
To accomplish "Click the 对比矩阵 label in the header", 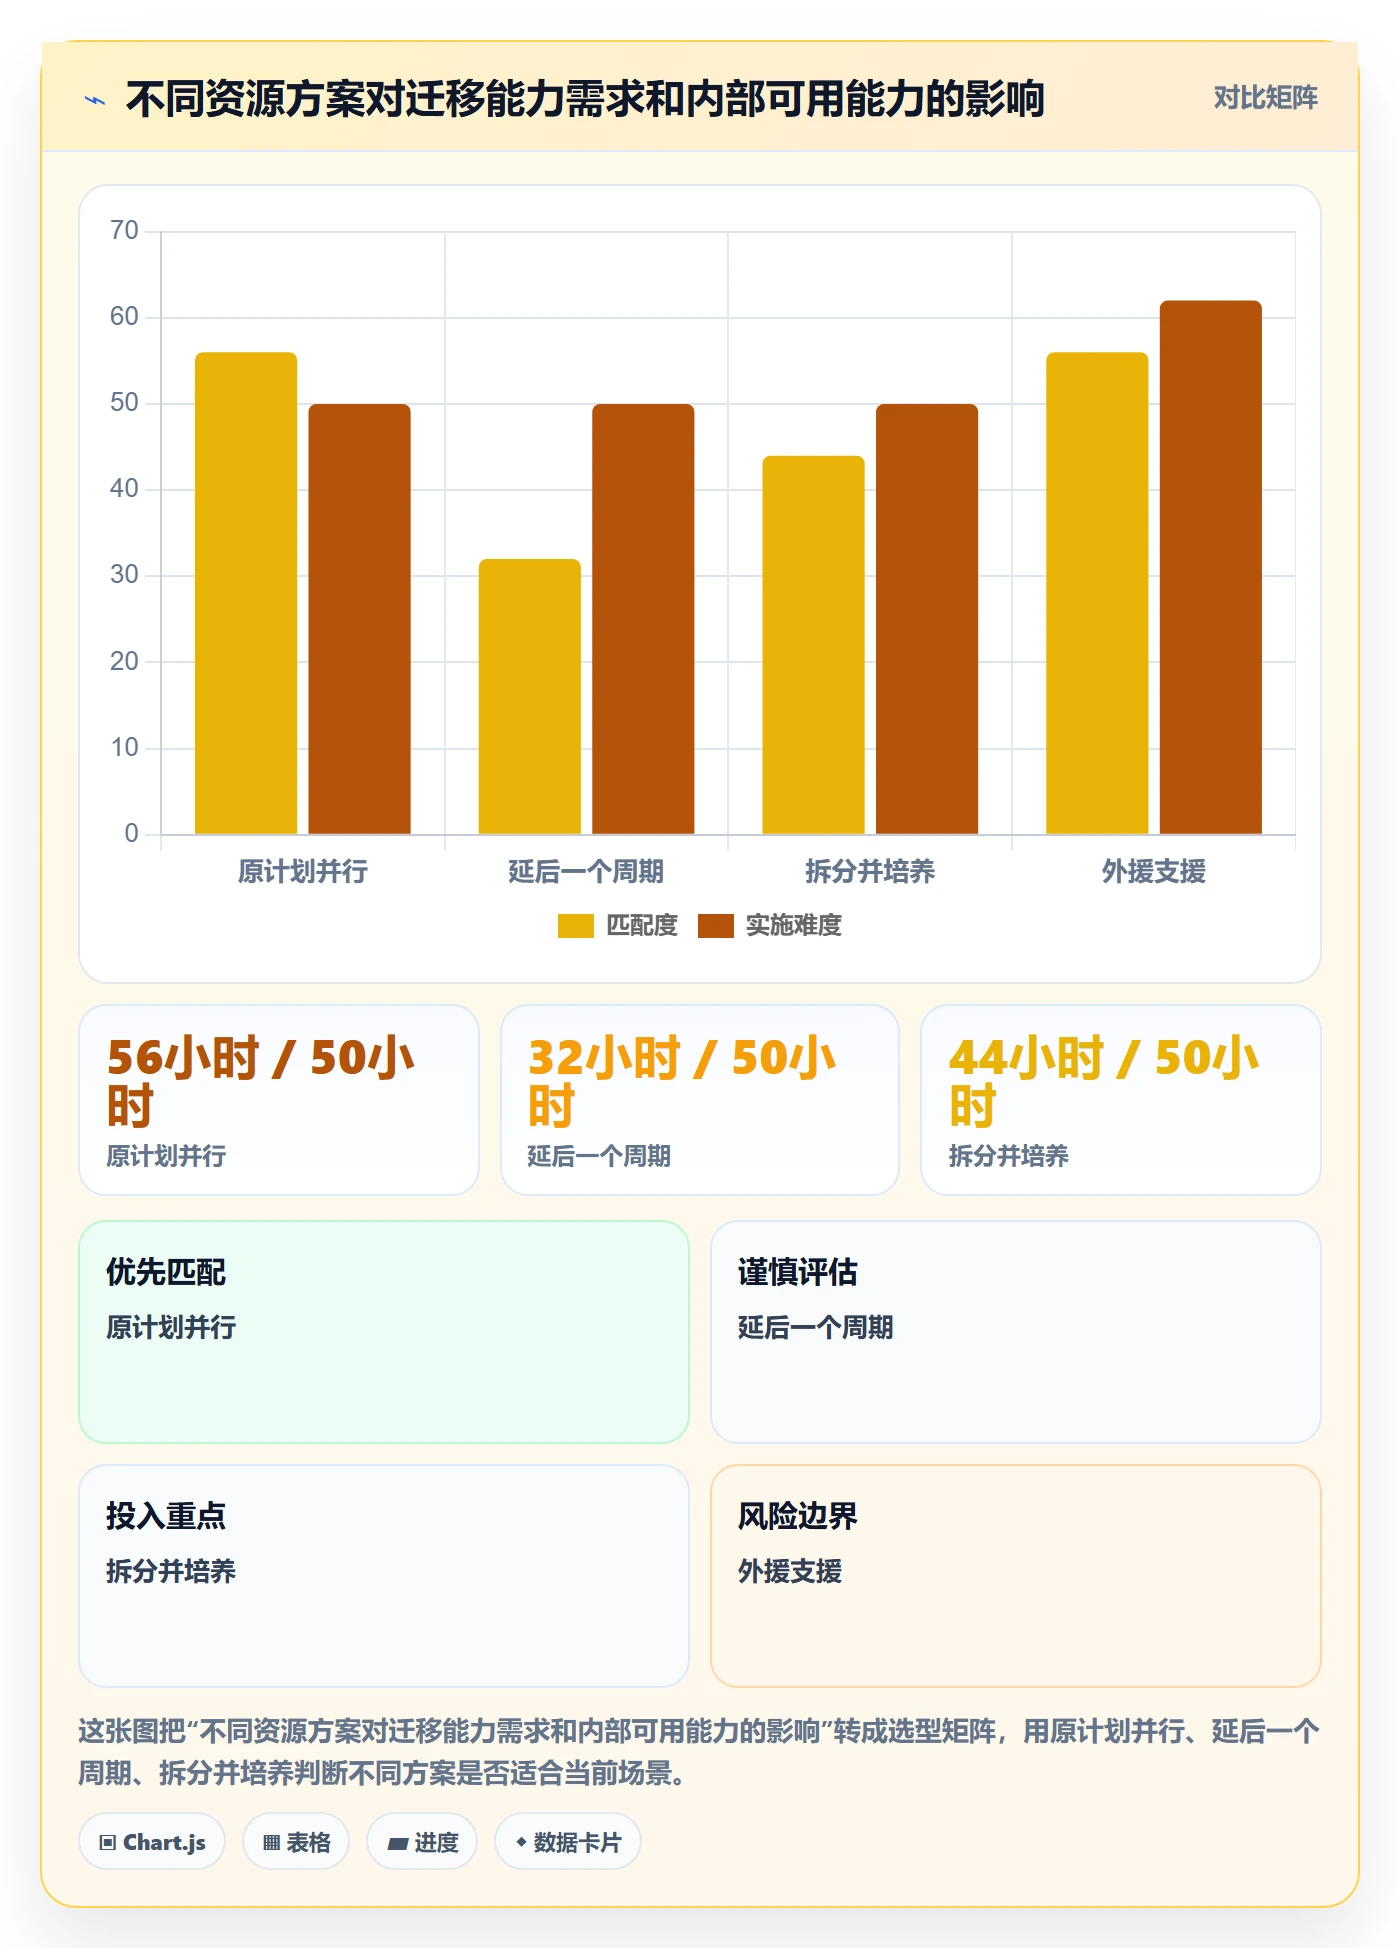I will pyautogui.click(x=1265, y=98).
